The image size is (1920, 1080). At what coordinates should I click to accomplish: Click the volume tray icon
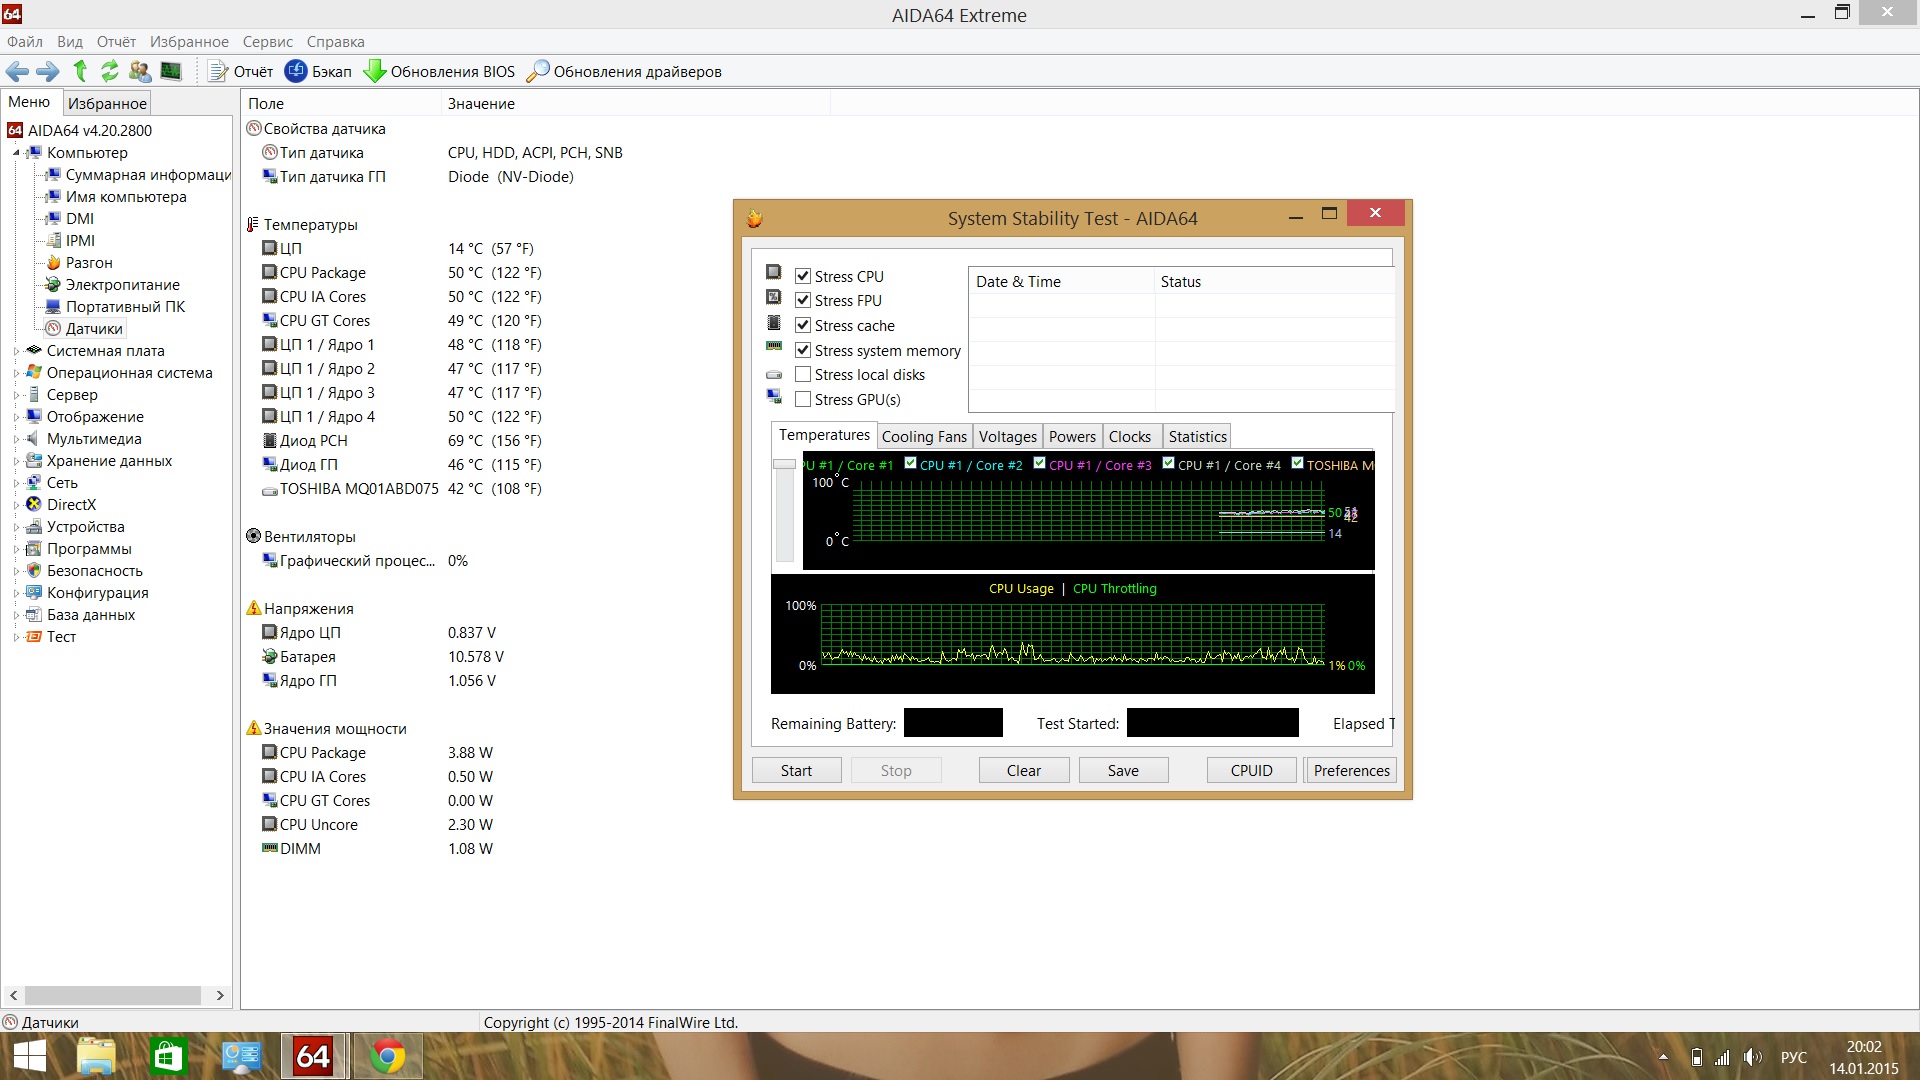tap(1752, 1057)
